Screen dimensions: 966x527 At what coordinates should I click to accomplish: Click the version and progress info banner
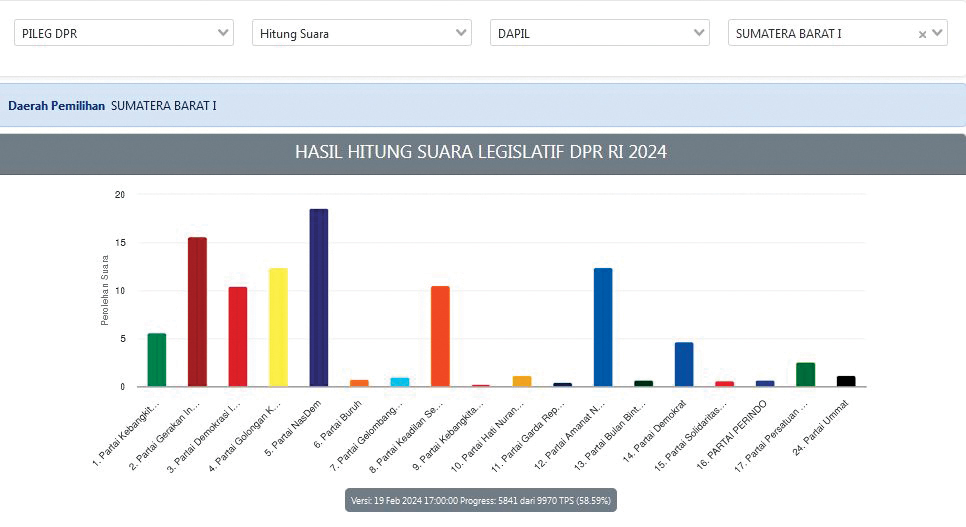point(482,499)
